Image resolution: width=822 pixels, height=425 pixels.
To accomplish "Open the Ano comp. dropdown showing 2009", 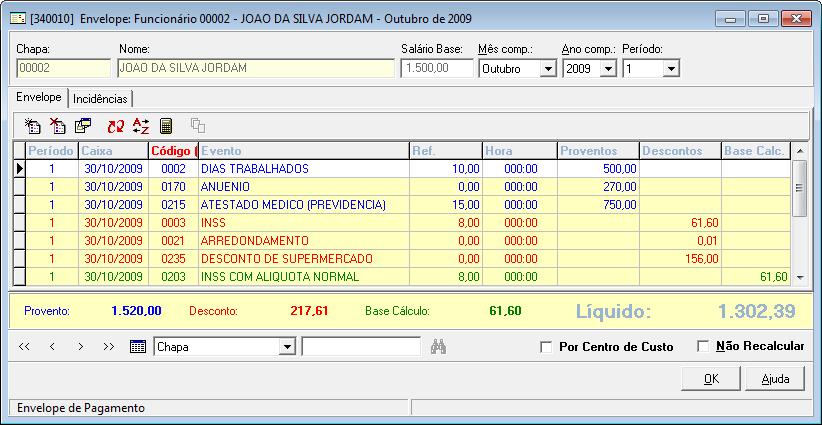I will click(x=608, y=69).
